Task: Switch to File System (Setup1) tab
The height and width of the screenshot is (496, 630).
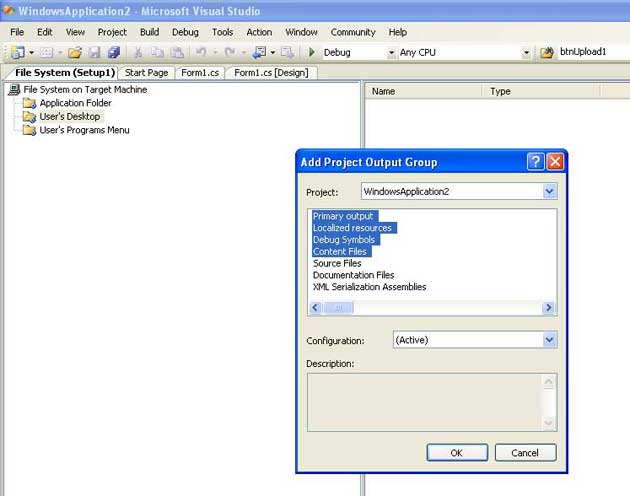Action: point(65,73)
